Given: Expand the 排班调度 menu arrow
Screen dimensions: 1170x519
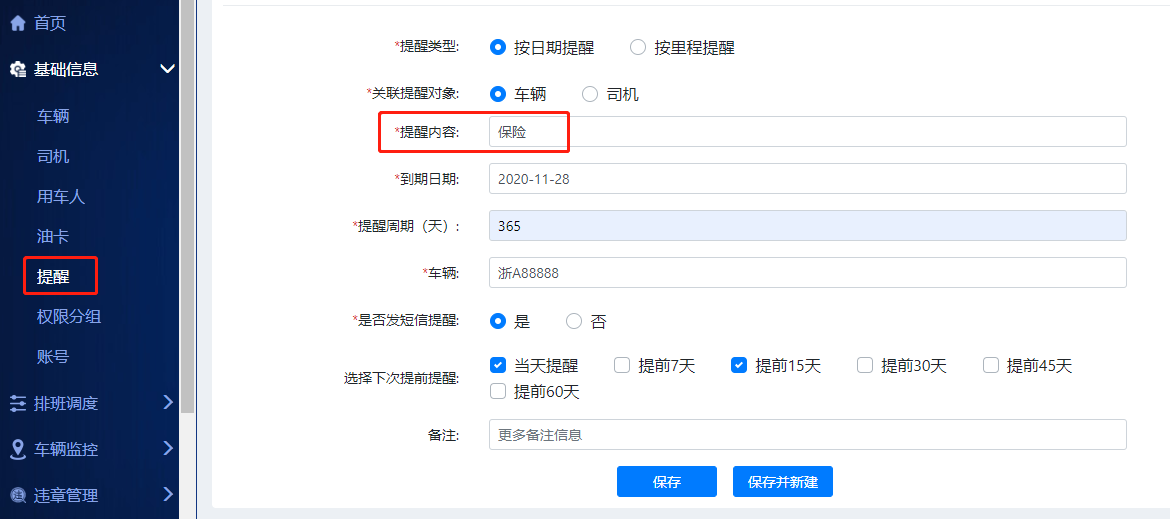Looking at the screenshot, I should (x=167, y=403).
